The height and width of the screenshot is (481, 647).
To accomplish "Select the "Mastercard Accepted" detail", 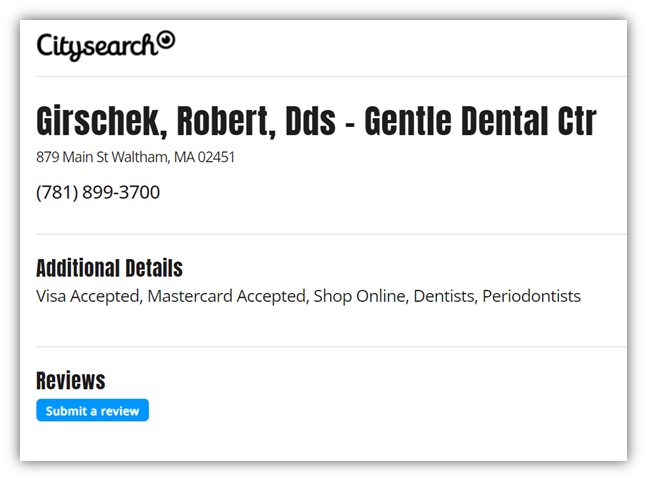I will click(226, 296).
